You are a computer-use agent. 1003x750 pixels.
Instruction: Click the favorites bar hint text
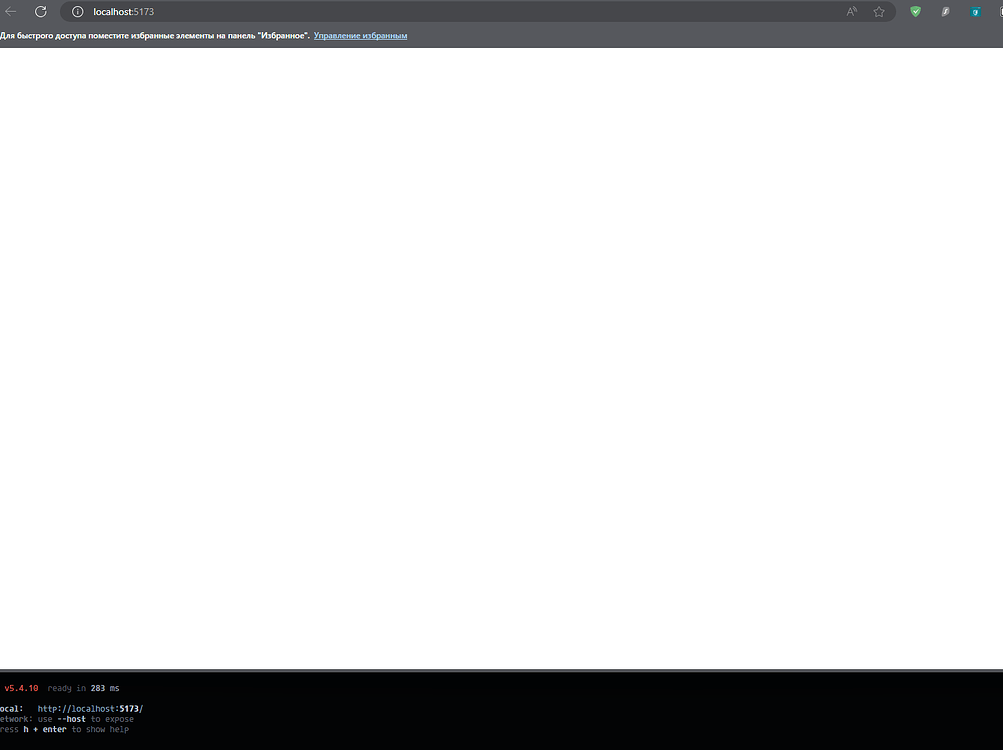pos(155,36)
